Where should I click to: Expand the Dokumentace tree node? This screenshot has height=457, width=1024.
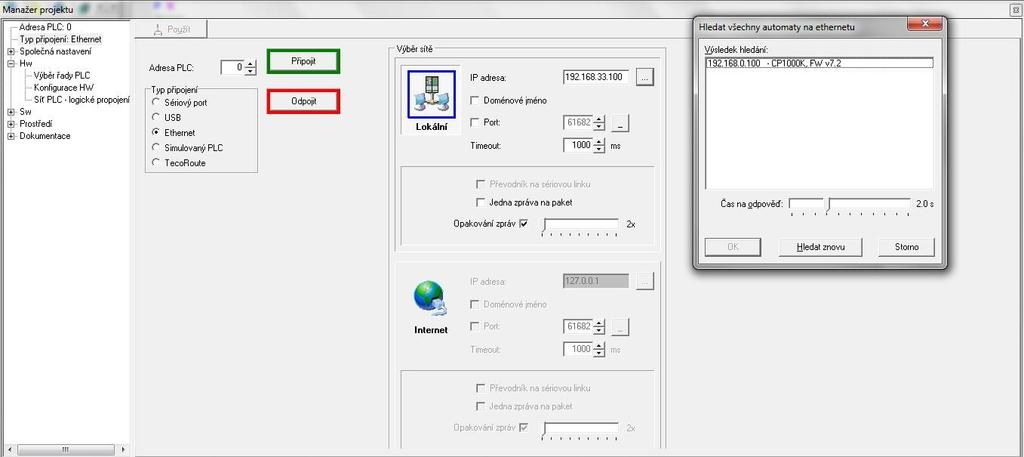[x=11, y=136]
